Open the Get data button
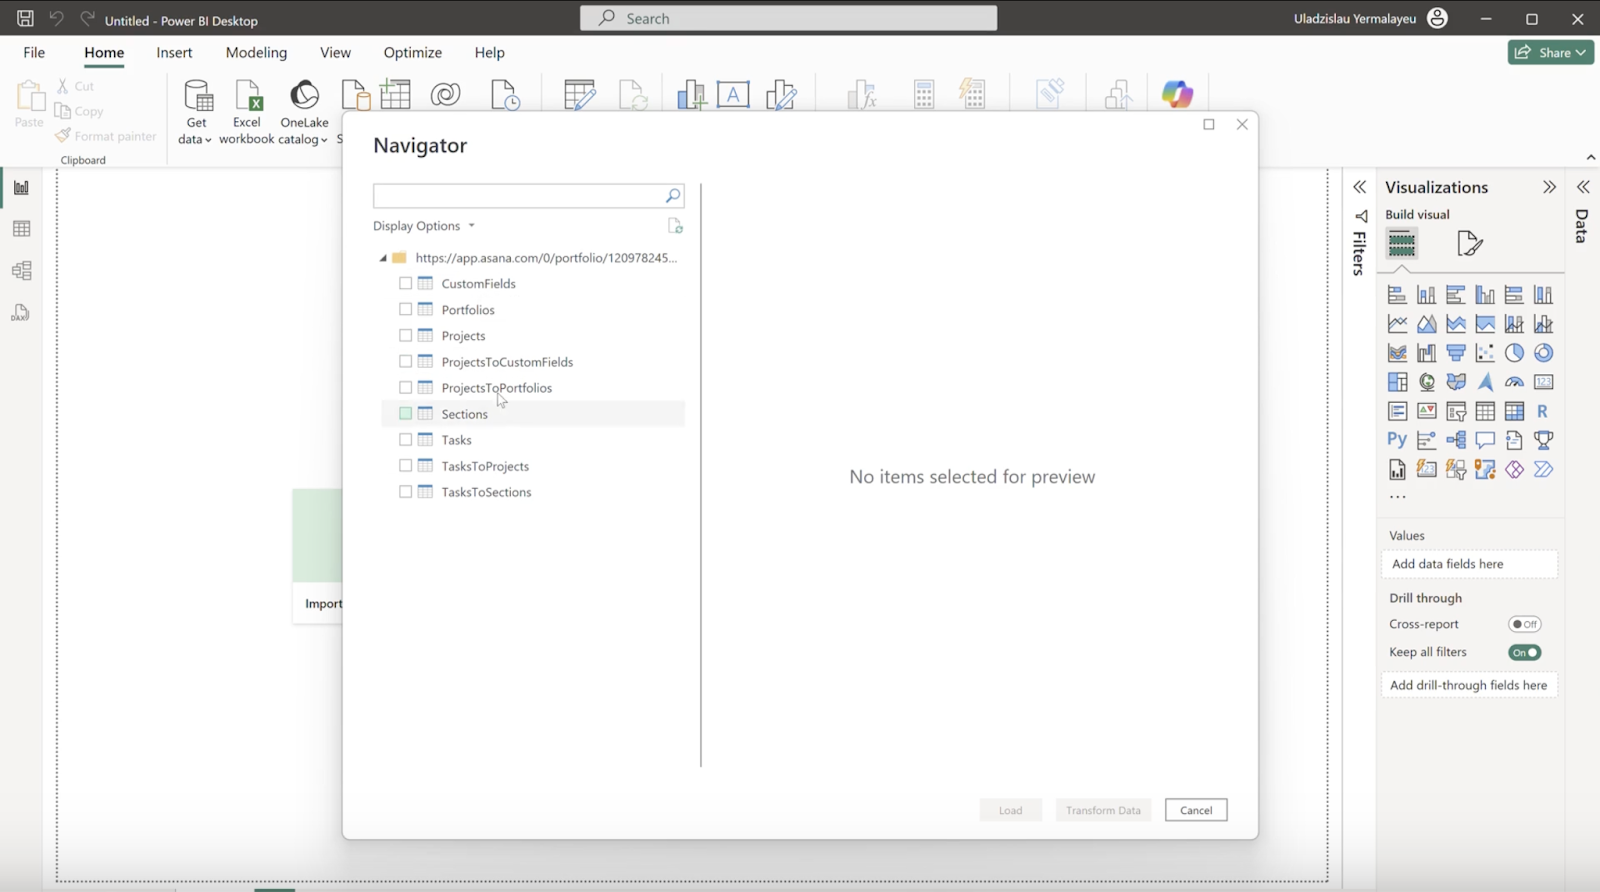Viewport: 1600px width, 892px height. coord(196,112)
